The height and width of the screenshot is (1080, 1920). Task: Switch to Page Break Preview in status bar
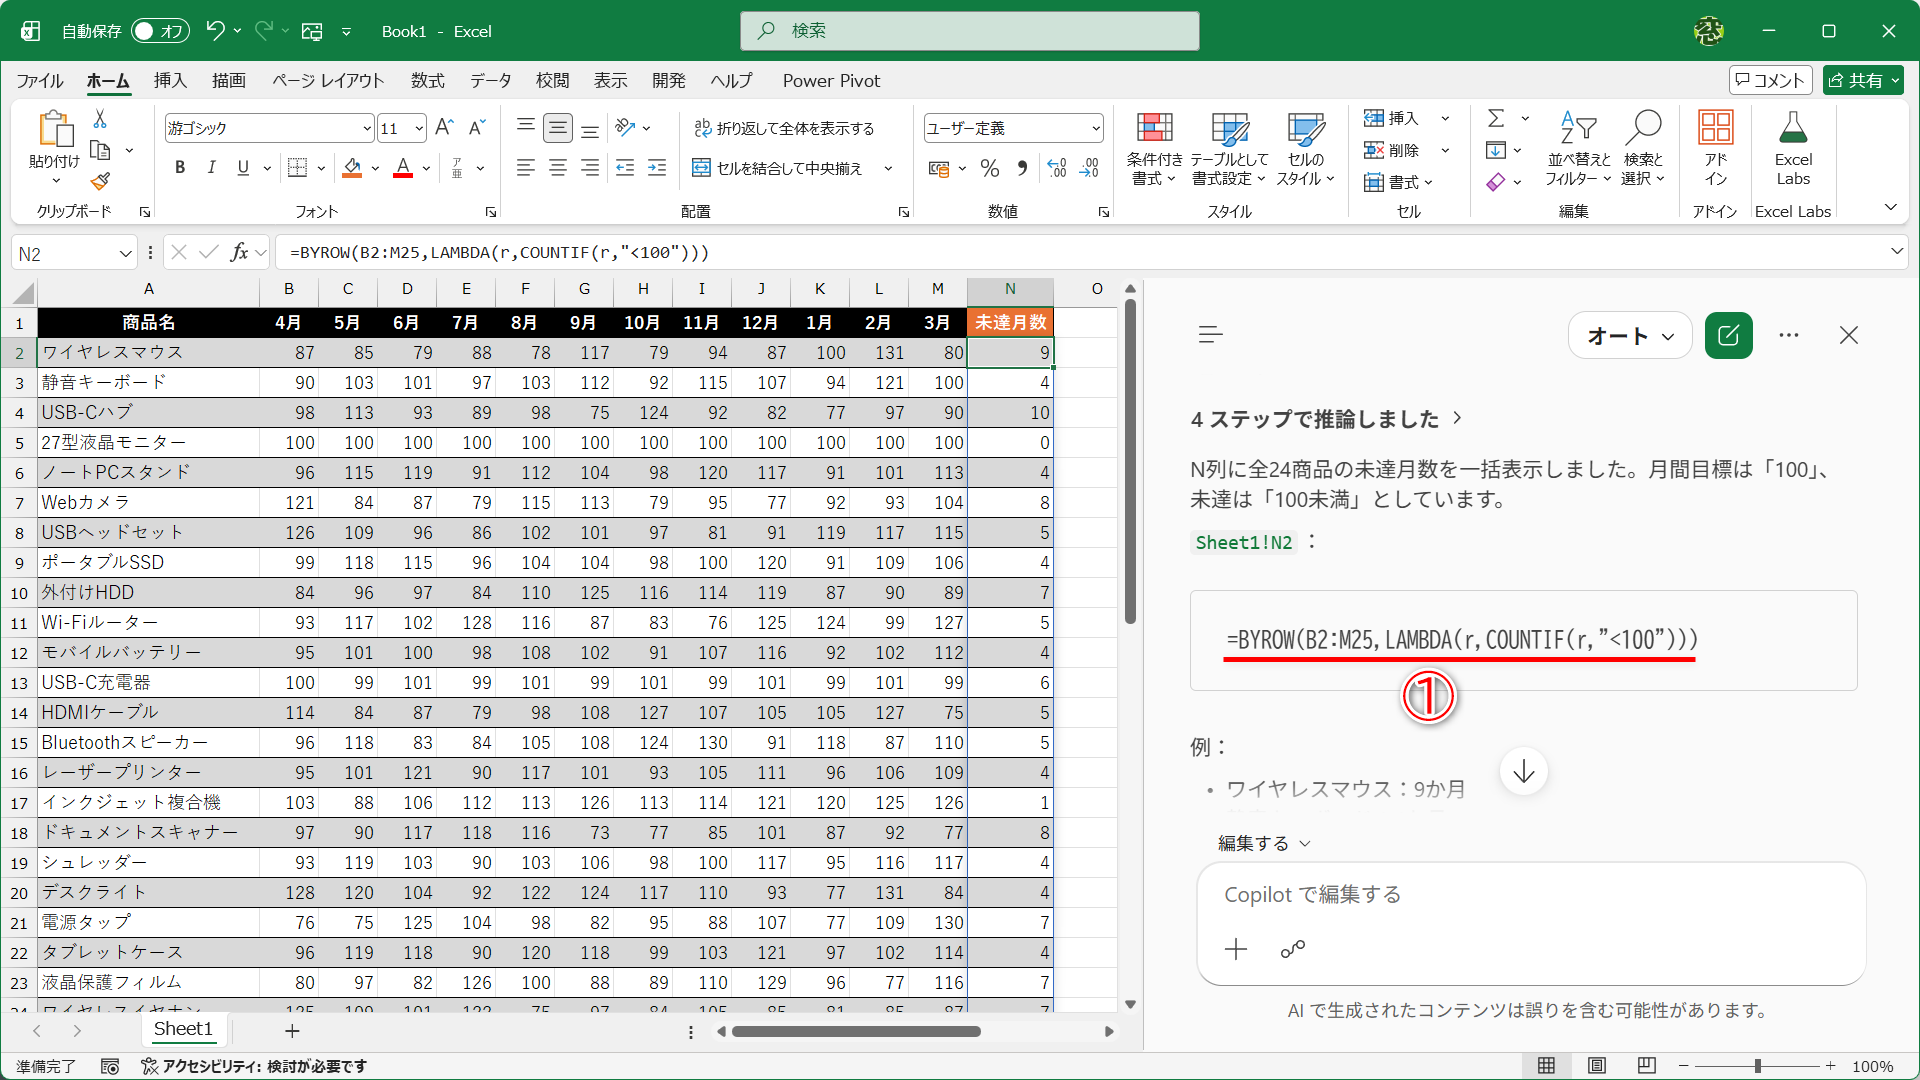(1647, 1066)
